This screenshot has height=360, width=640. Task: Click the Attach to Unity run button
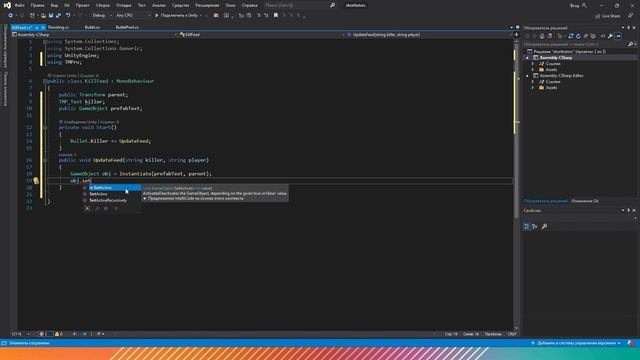(x=178, y=16)
